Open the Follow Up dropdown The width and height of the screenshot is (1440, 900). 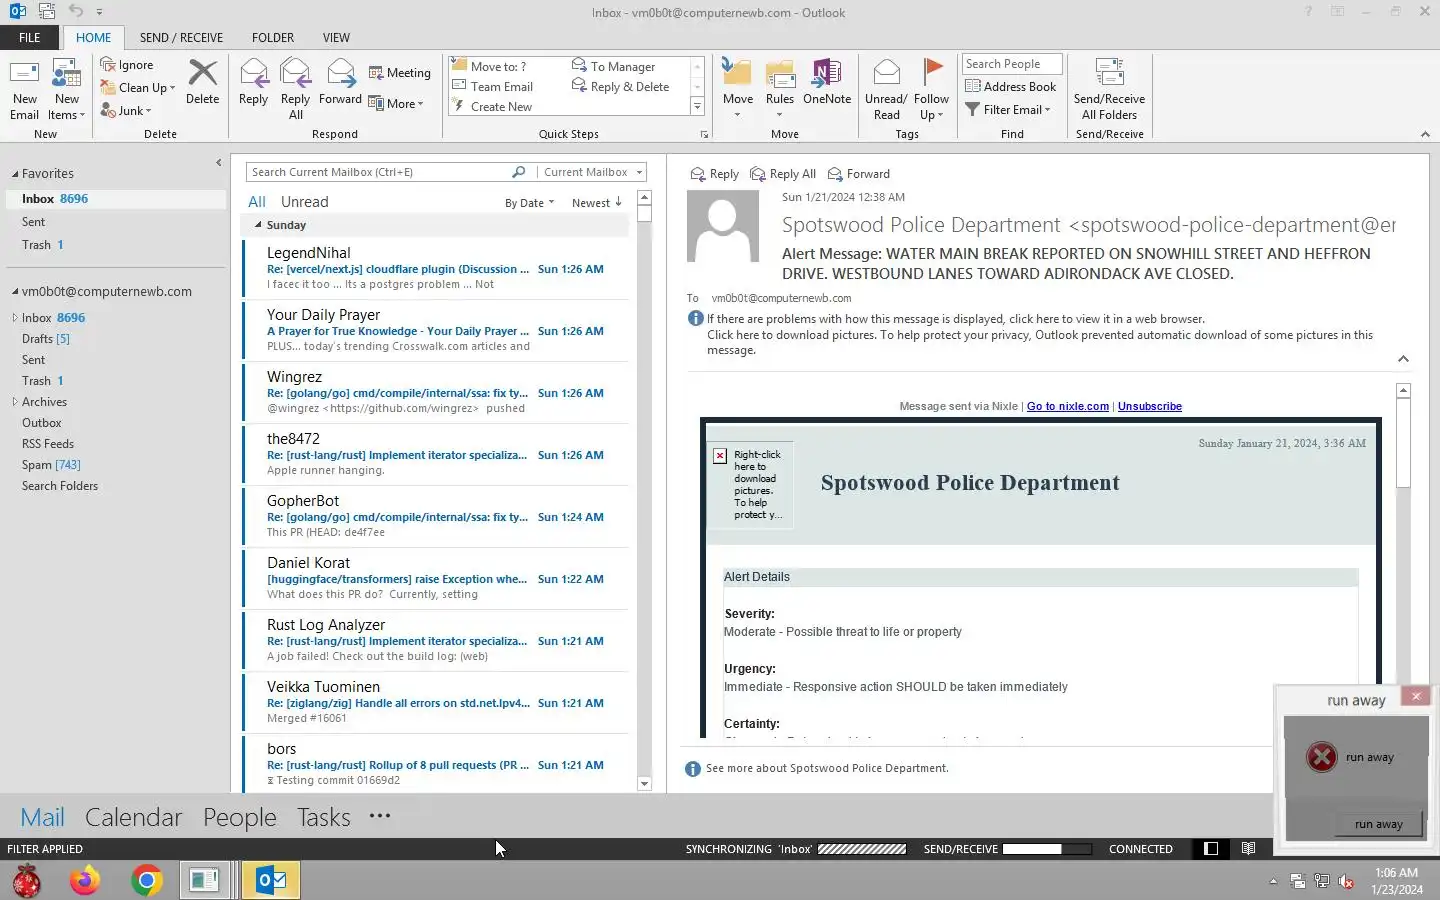(x=931, y=89)
